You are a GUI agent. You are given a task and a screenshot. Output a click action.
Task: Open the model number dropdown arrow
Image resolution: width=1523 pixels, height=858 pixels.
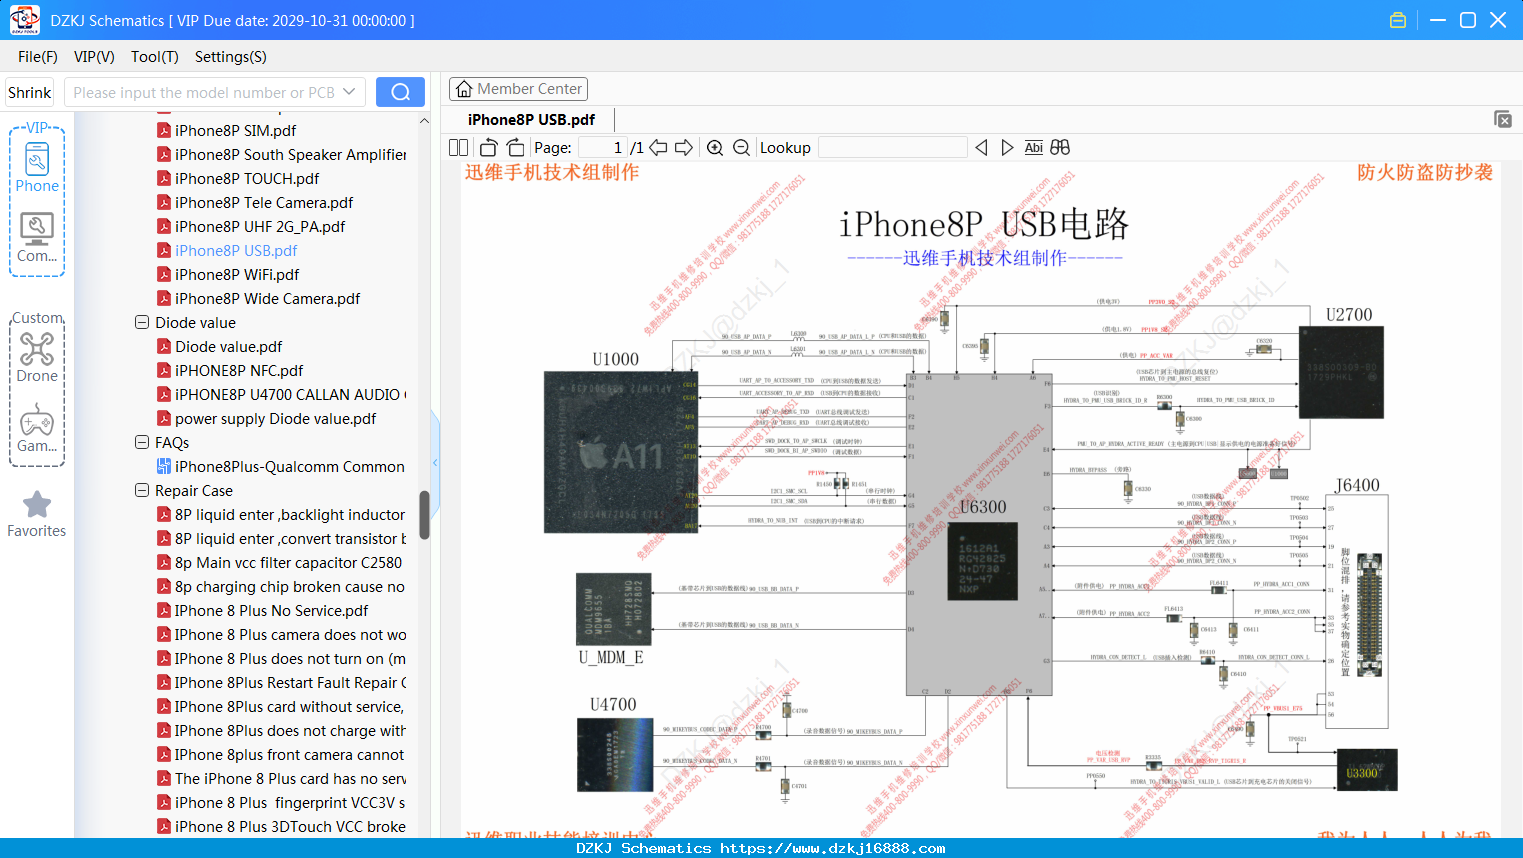[349, 92]
